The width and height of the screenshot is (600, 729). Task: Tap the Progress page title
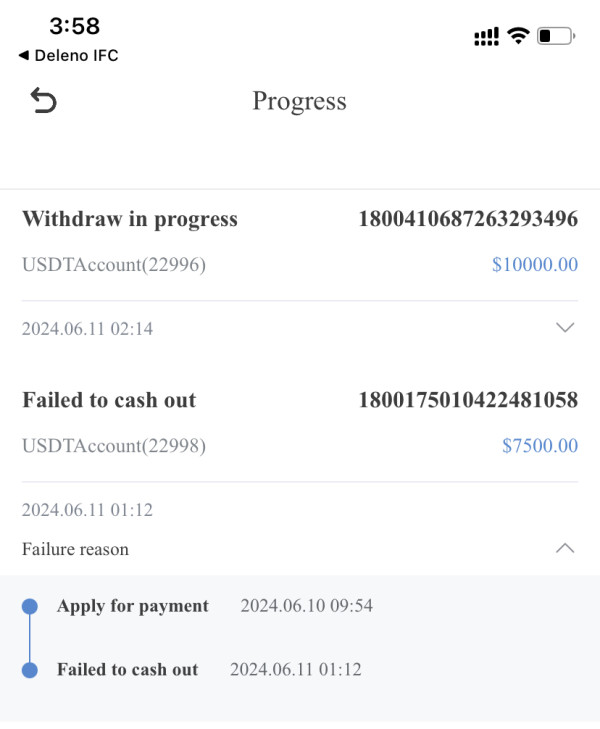[299, 101]
